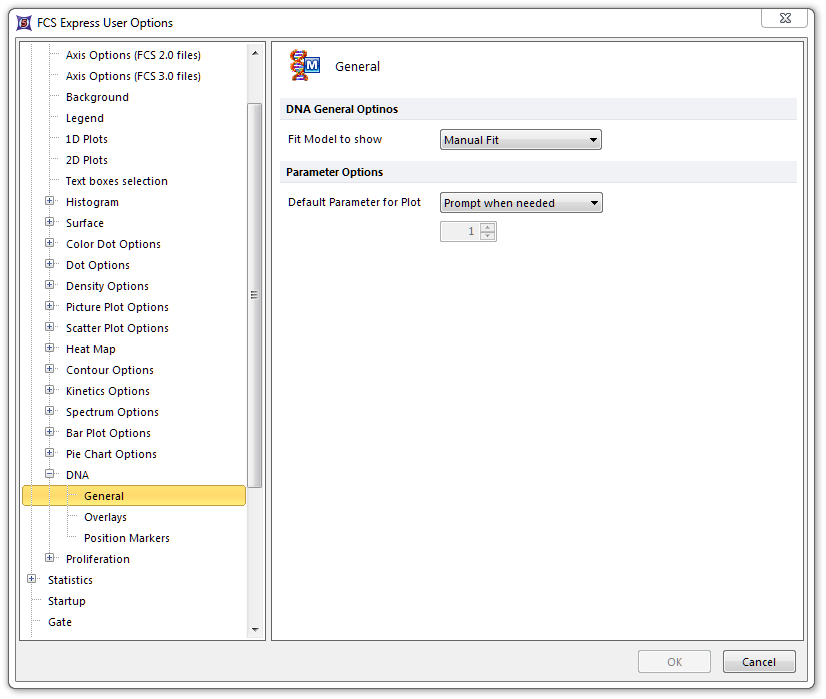Open the Position Markers page
Viewport: 826px width, 699px height.
[127, 538]
